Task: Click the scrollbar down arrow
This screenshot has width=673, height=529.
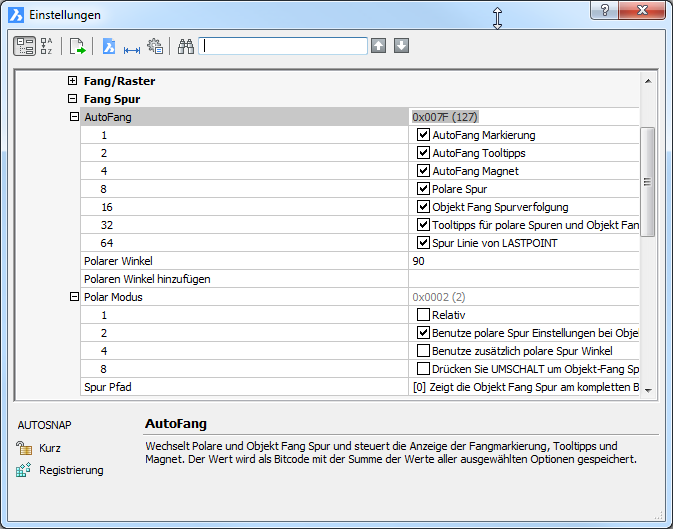Action: click(648, 389)
